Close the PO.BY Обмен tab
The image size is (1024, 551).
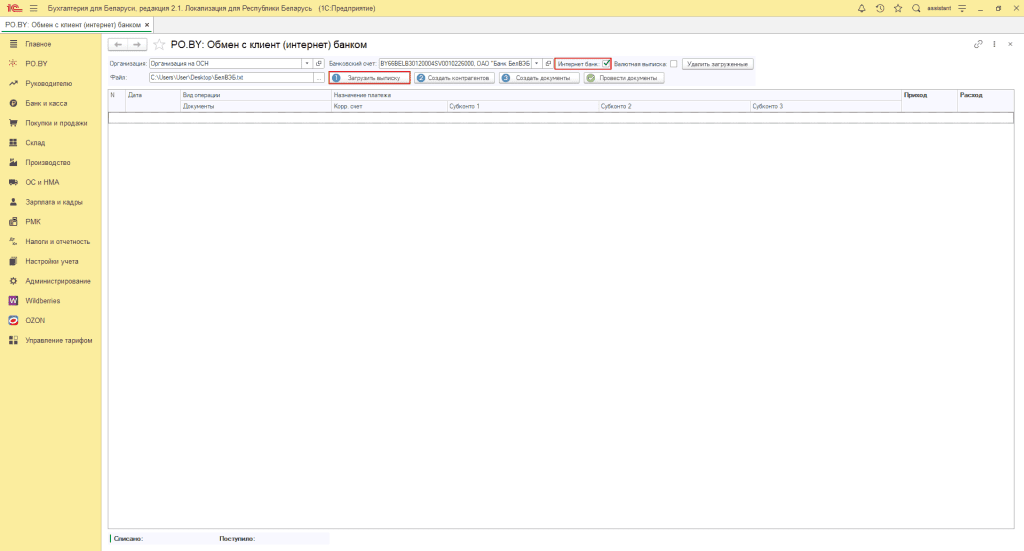(148, 24)
